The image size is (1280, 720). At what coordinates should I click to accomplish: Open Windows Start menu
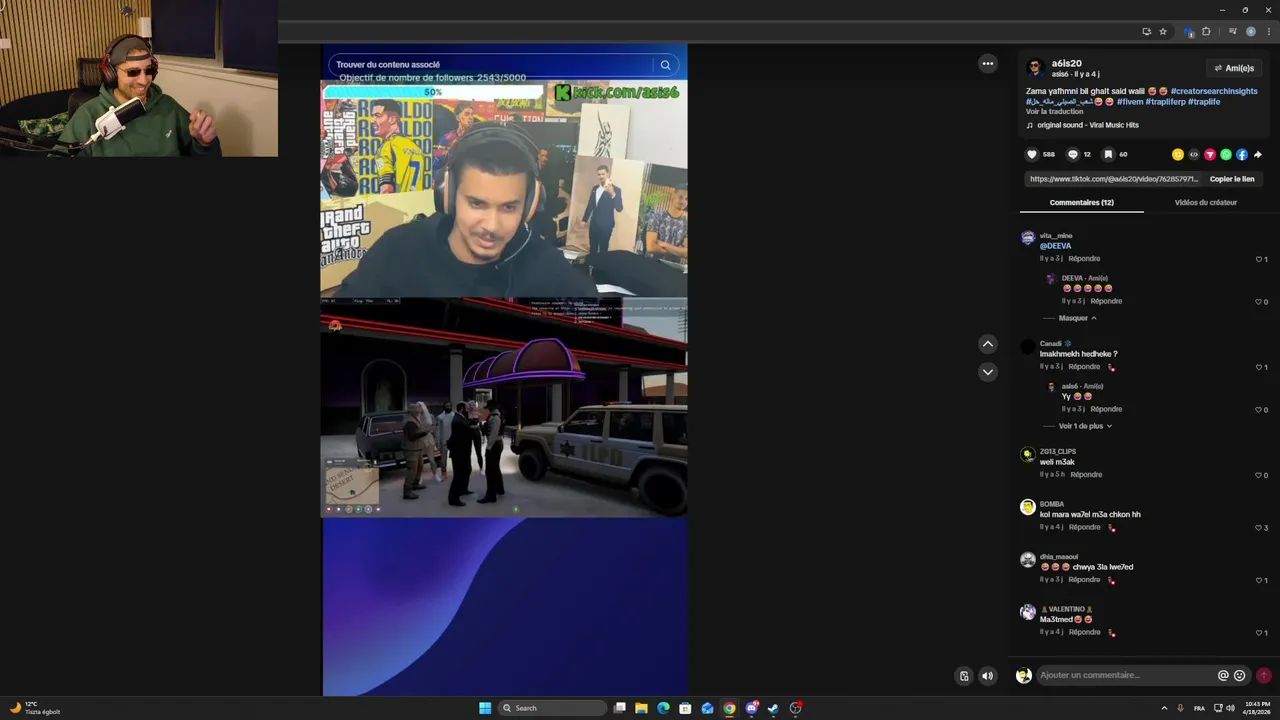tap(485, 708)
